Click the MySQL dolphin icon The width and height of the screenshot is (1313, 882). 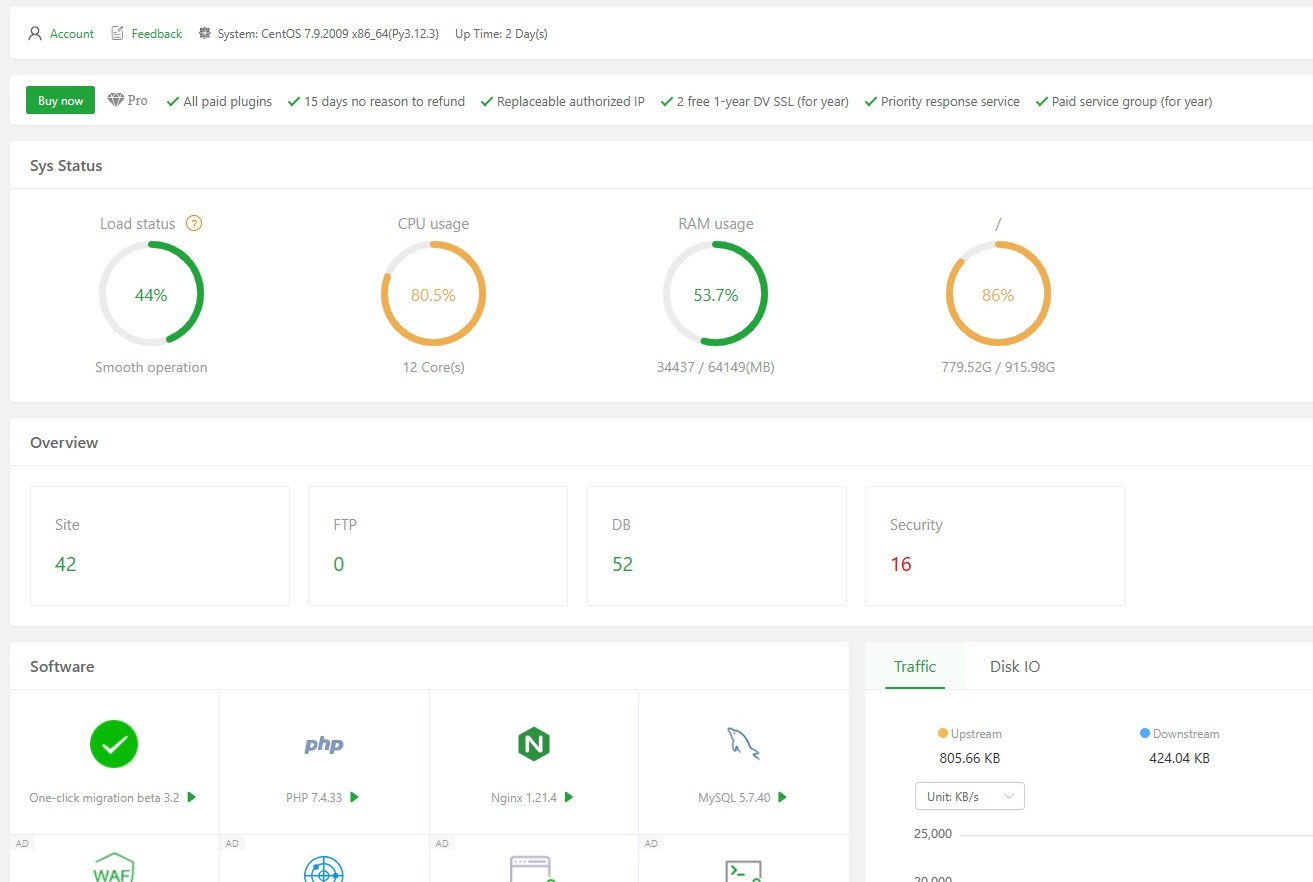[x=742, y=744]
